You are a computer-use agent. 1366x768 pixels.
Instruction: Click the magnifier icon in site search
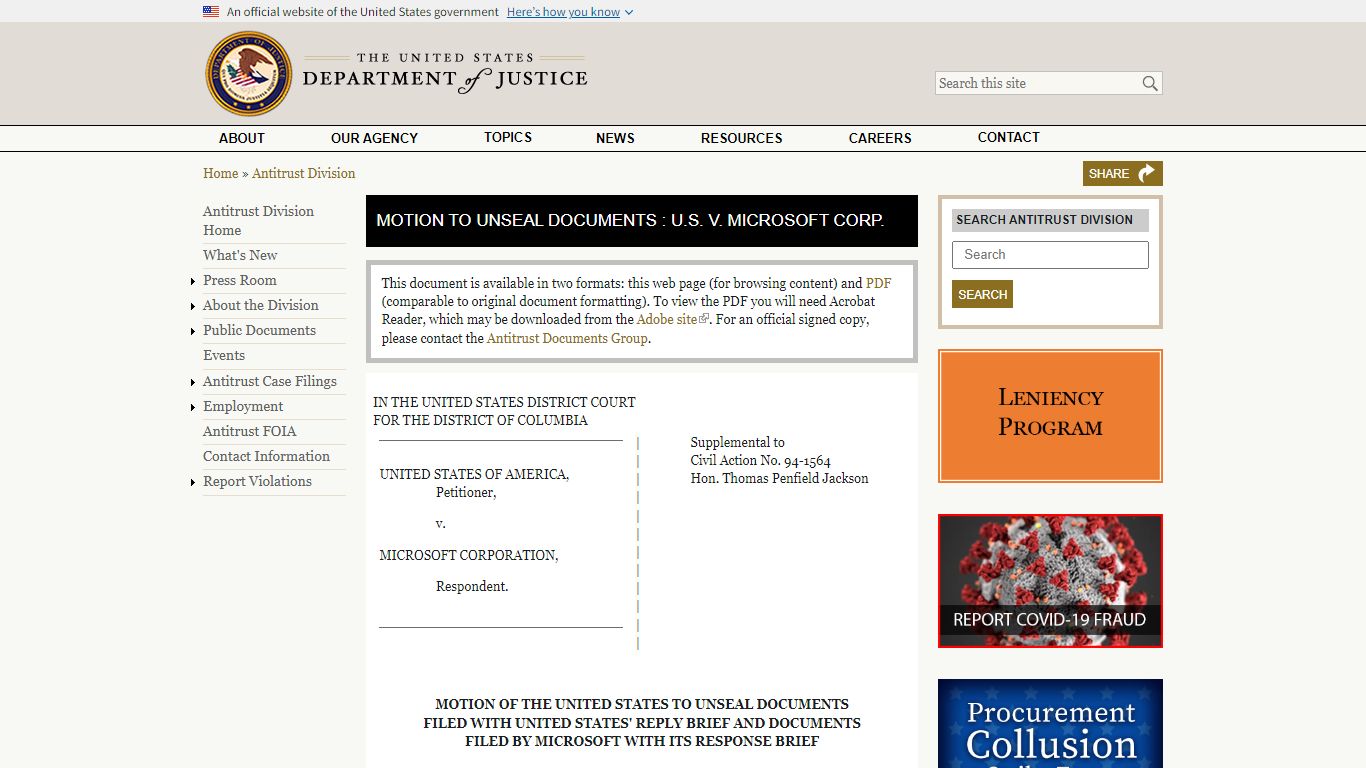tap(1150, 83)
